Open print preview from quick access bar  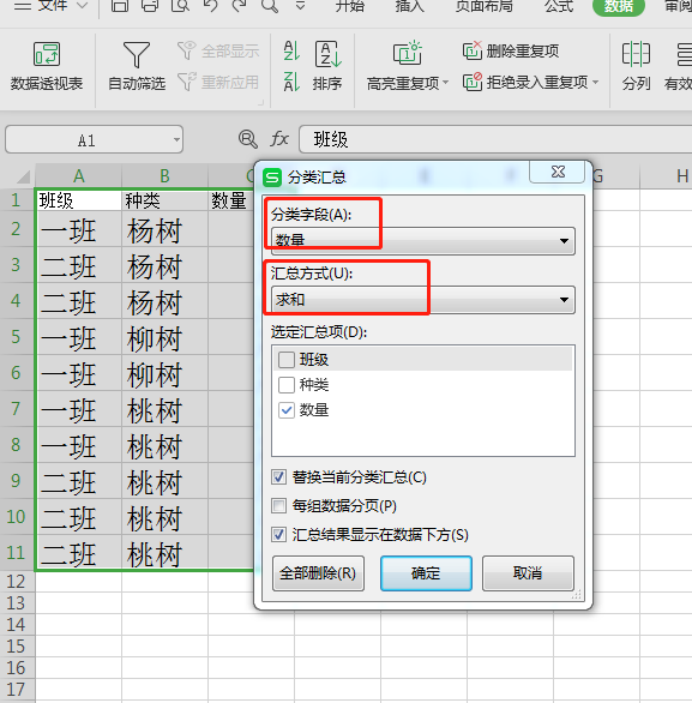180,5
